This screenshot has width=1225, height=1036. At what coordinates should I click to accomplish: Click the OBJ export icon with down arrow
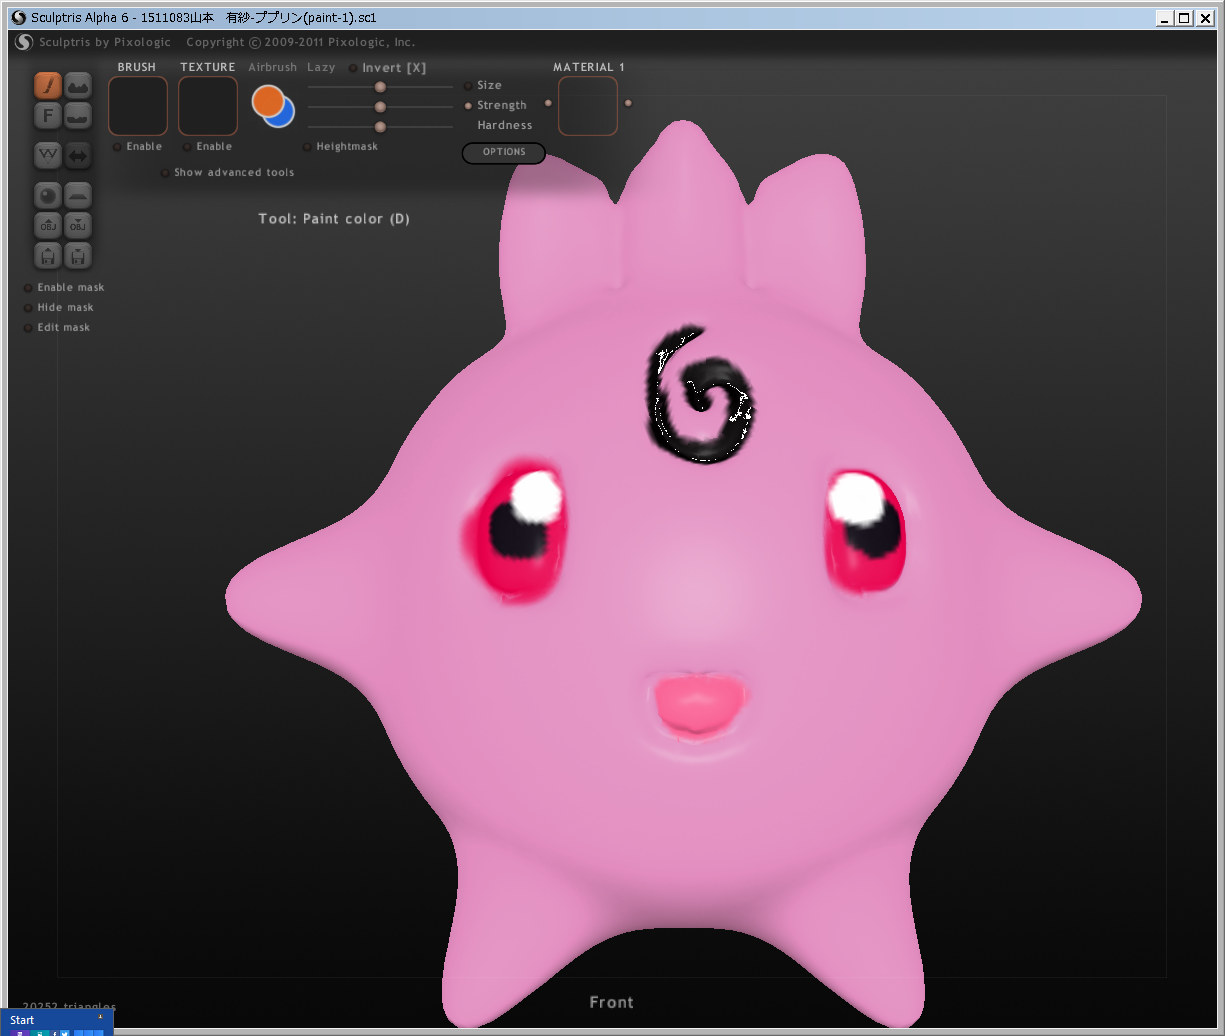coord(78,225)
